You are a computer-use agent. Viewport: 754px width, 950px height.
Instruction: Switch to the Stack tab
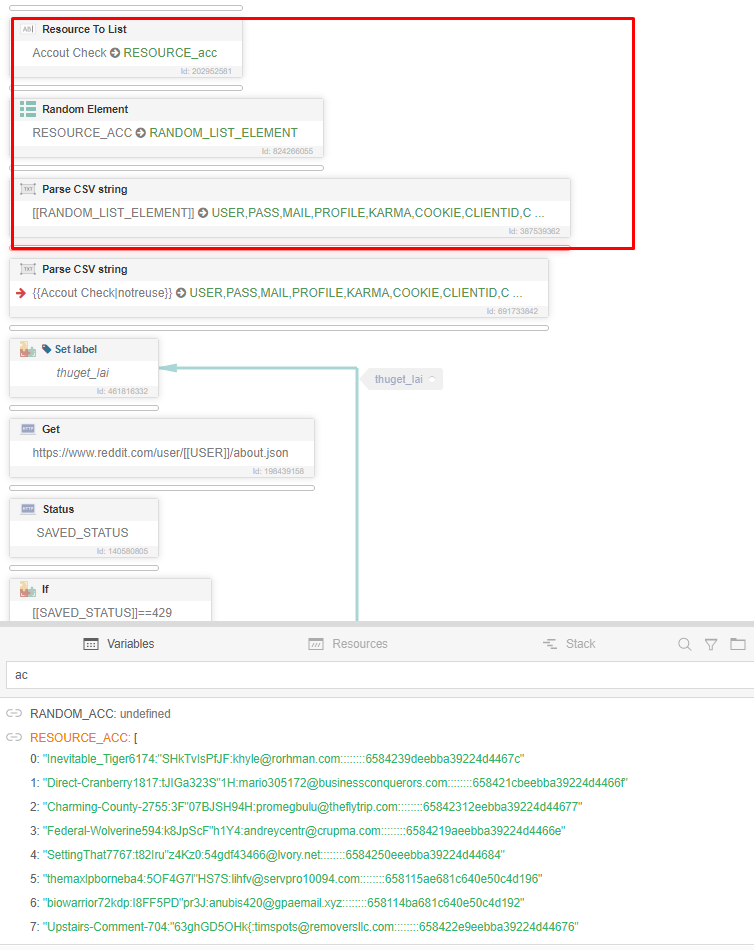point(569,644)
